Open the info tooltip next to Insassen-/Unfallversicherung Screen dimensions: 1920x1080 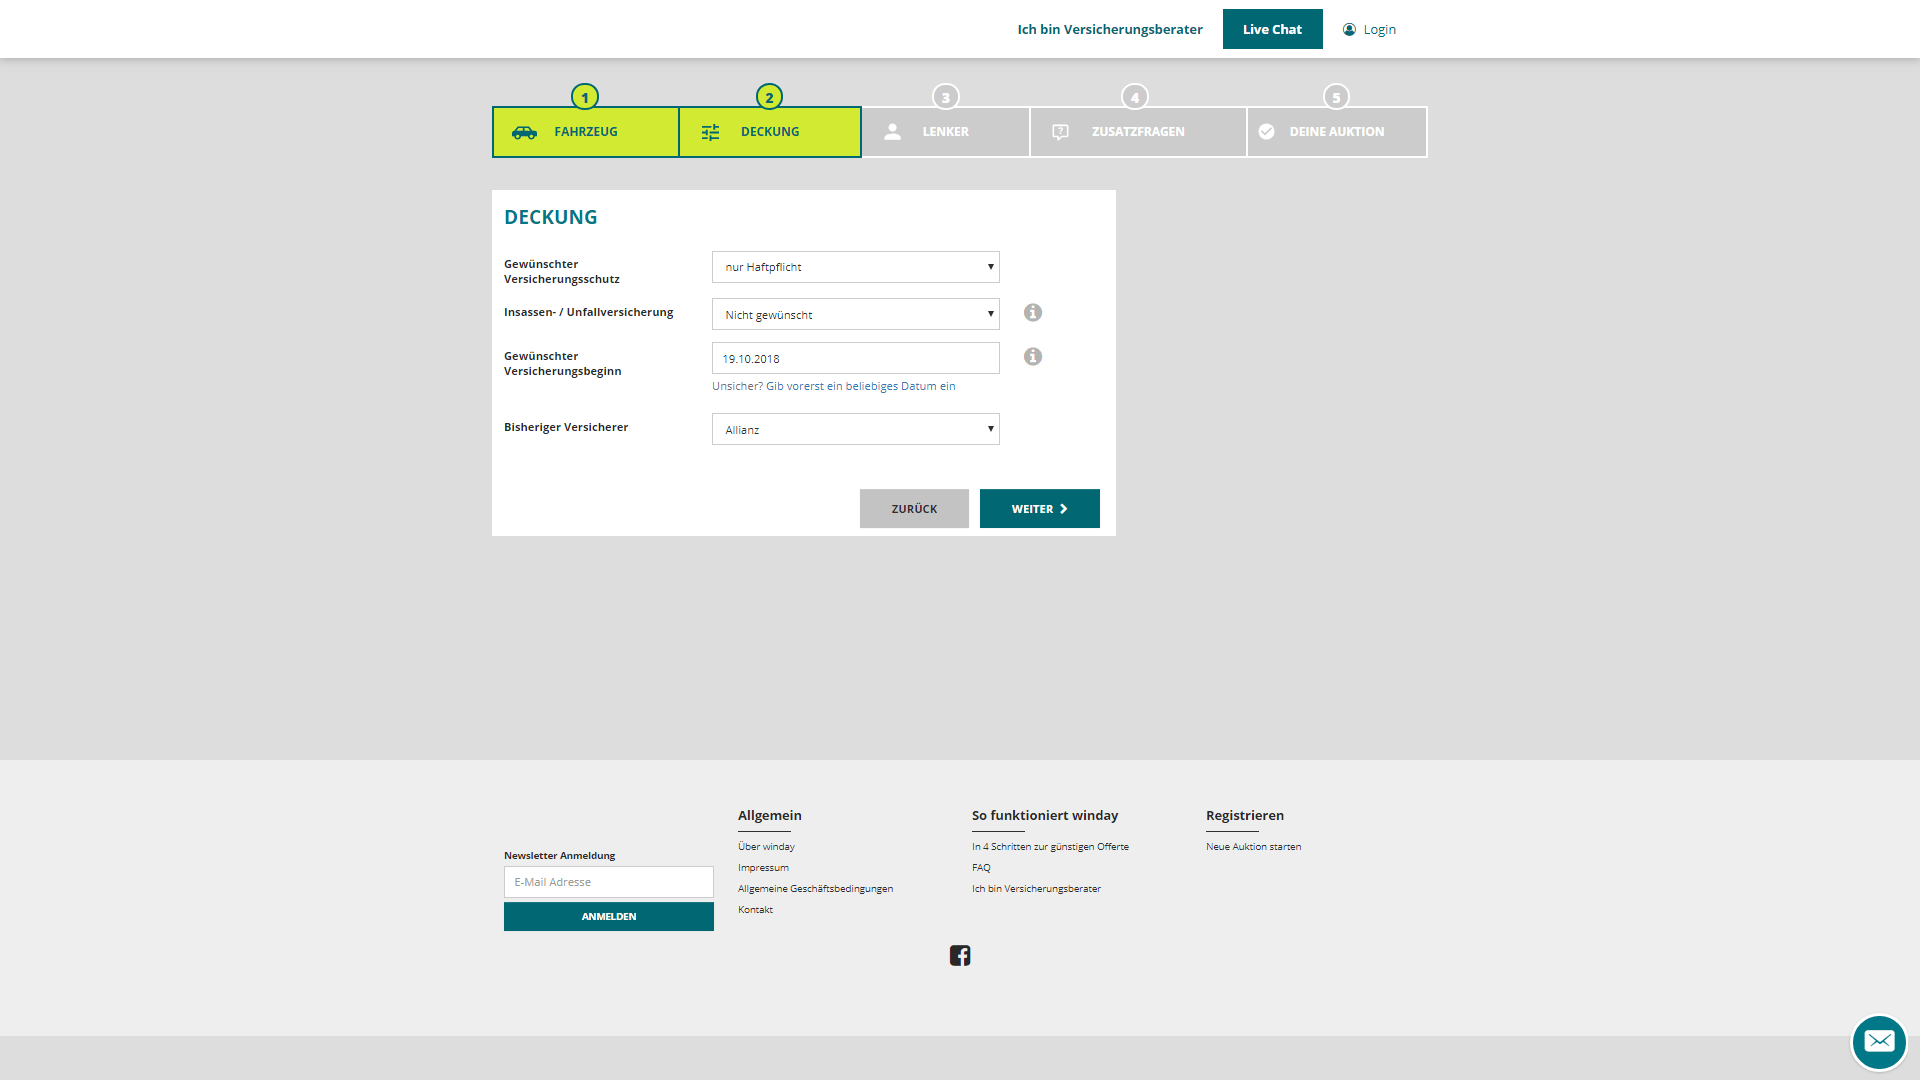pyautogui.click(x=1033, y=312)
